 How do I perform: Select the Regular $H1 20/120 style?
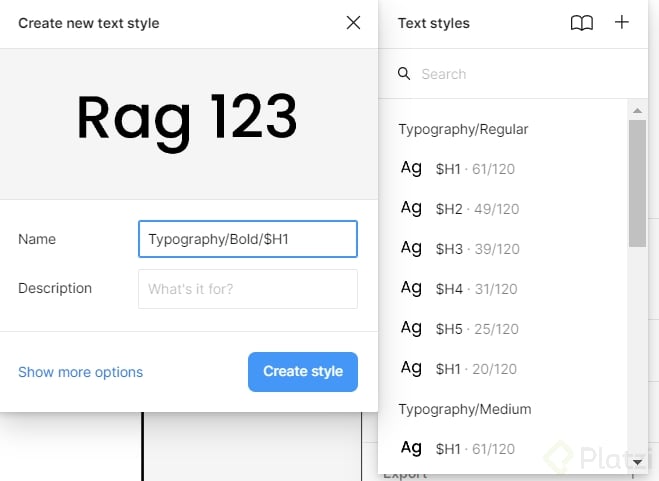pos(476,369)
